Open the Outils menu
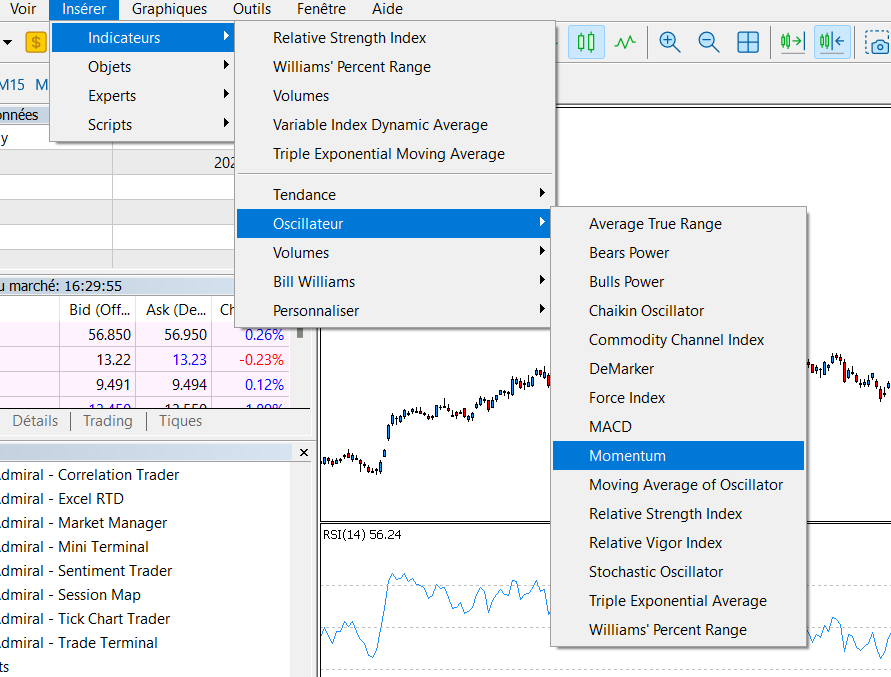This screenshot has height=677, width=891. [x=252, y=9]
